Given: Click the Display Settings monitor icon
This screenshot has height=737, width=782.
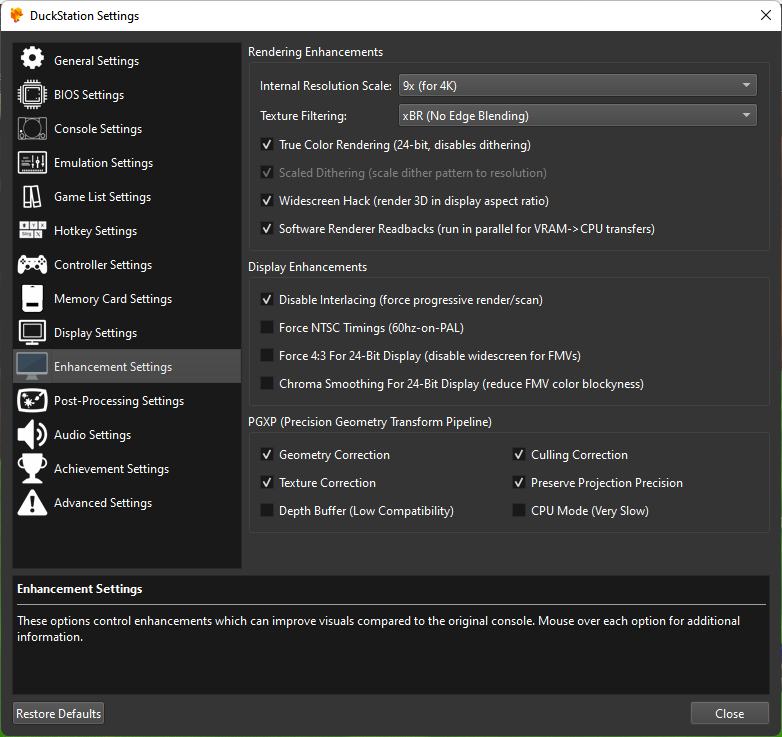Looking at the screenshot, I should click(x=32, y=332).
